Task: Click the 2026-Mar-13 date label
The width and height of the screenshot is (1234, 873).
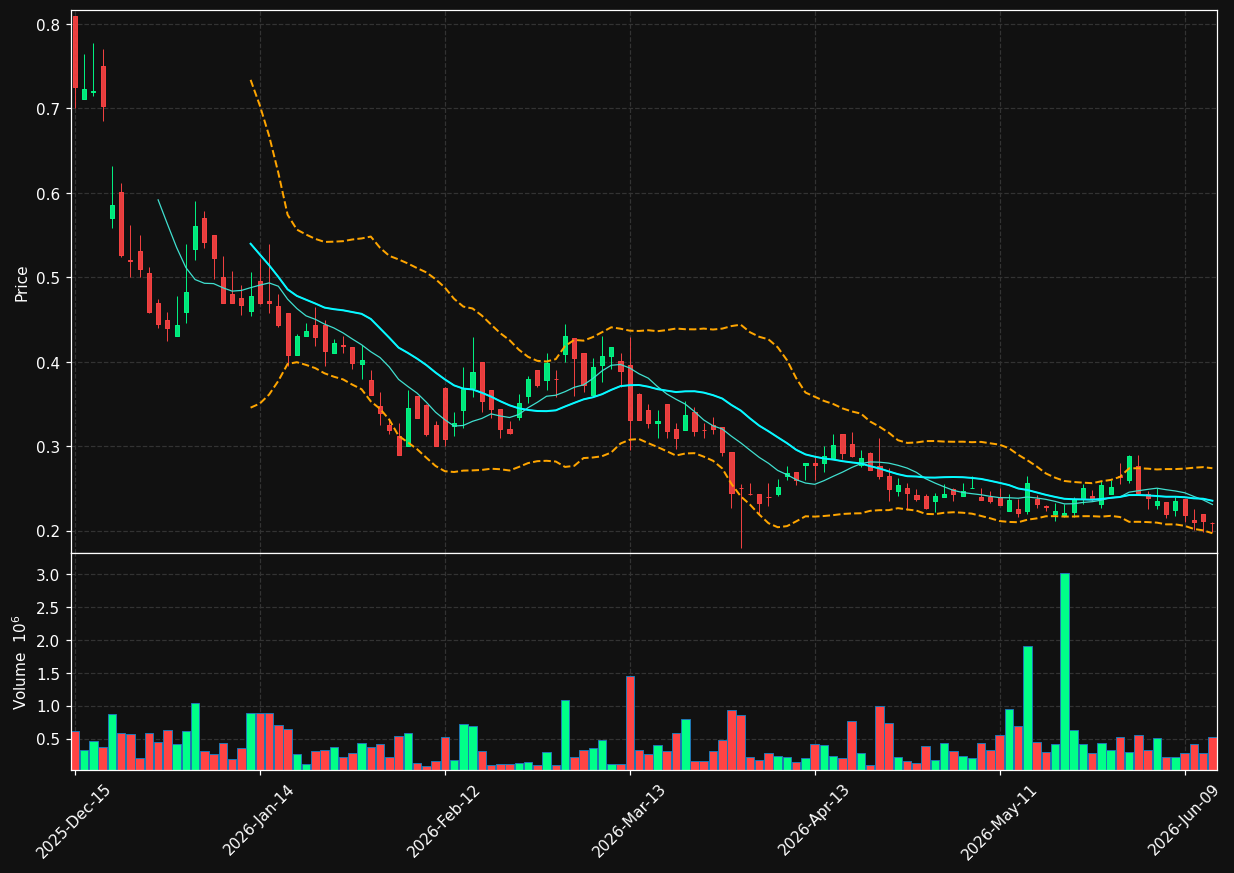Action: coord(629,820)
